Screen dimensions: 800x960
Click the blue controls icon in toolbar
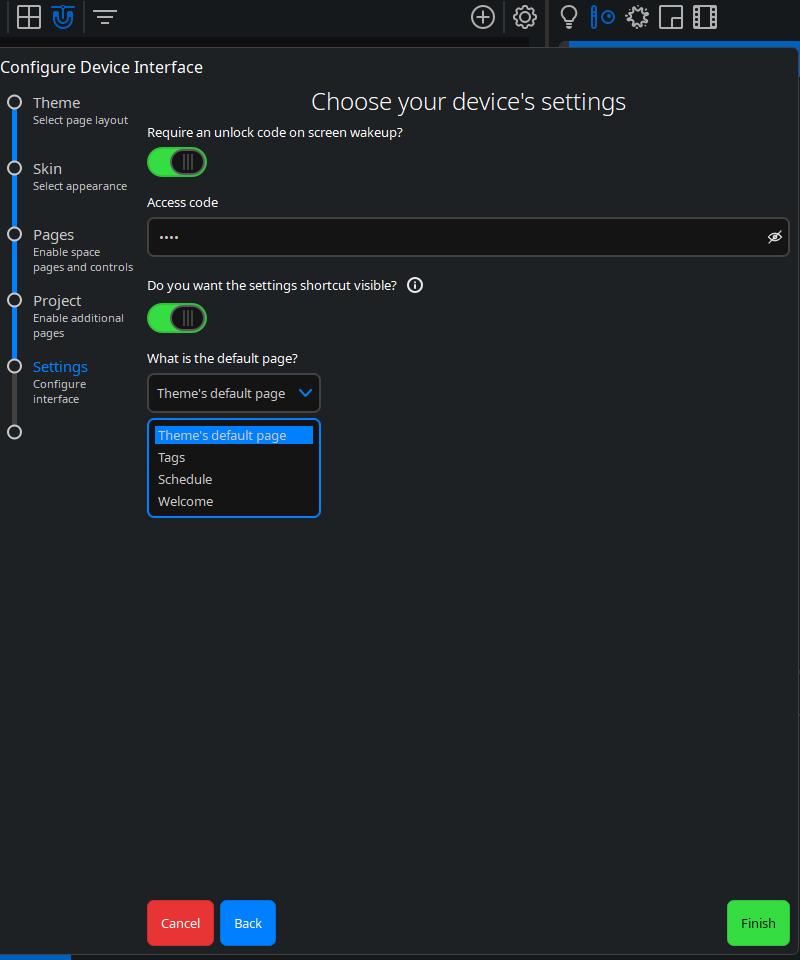pos(602,17)
